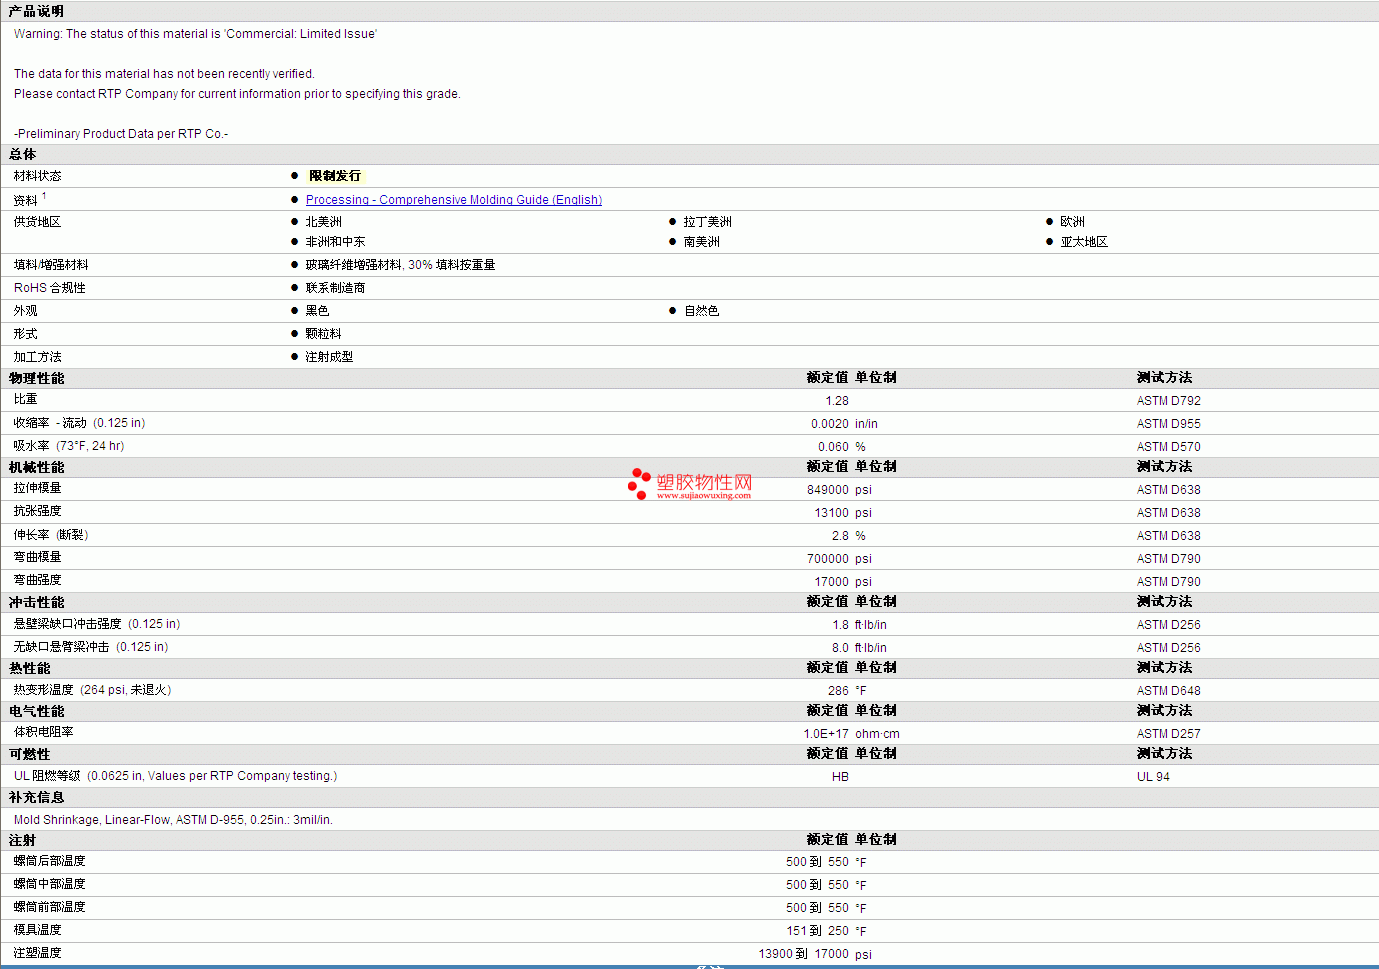Click the 悬壁梁缺口冲击强度 row label

coord(97,624)
